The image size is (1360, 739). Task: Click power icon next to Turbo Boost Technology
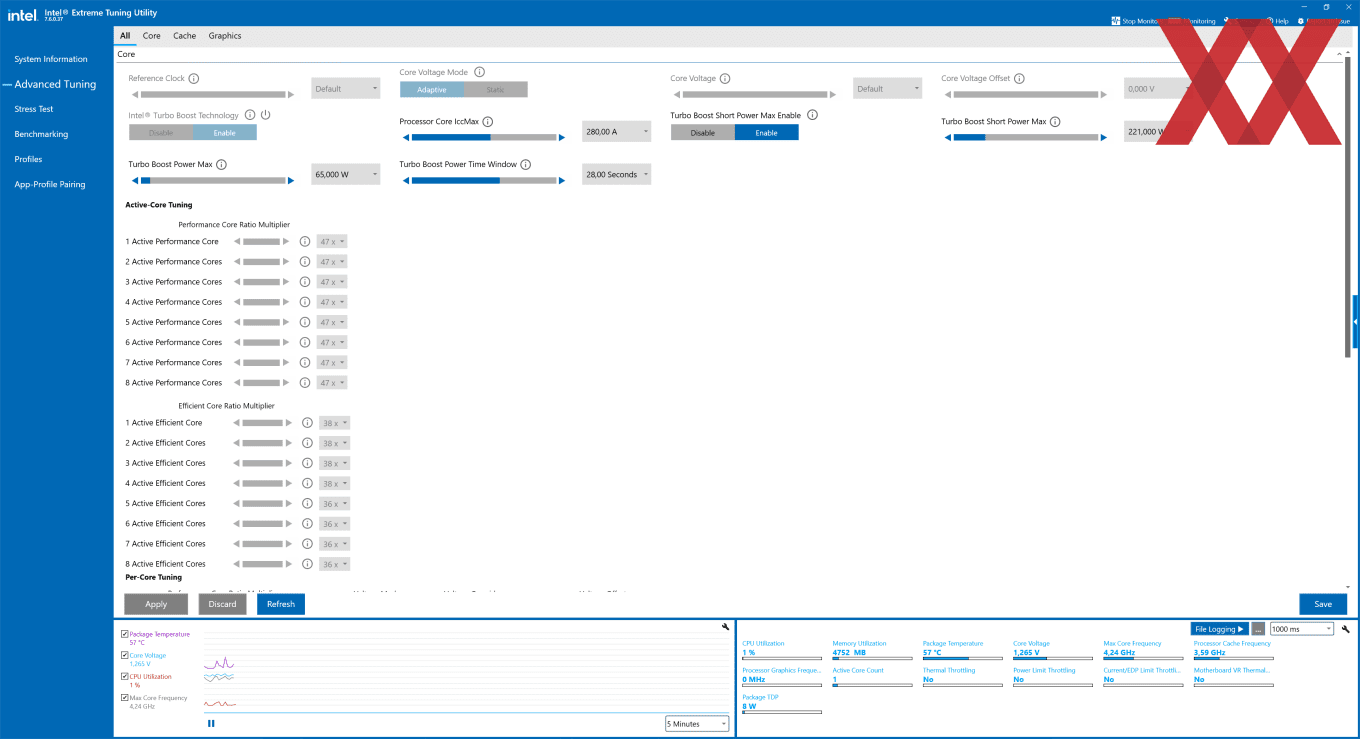266,115
